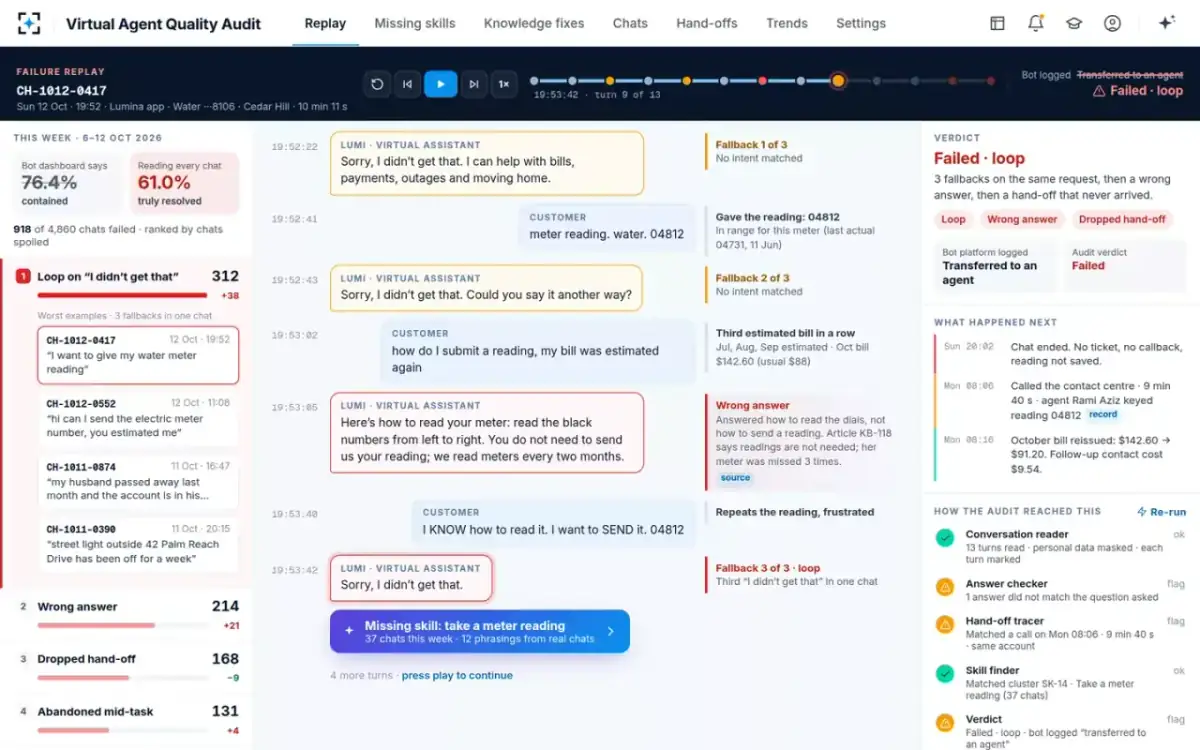Screen dimensions: 1200x750
Task: Click the 19:53:05 timestamp in transcript
Action: 294,407
